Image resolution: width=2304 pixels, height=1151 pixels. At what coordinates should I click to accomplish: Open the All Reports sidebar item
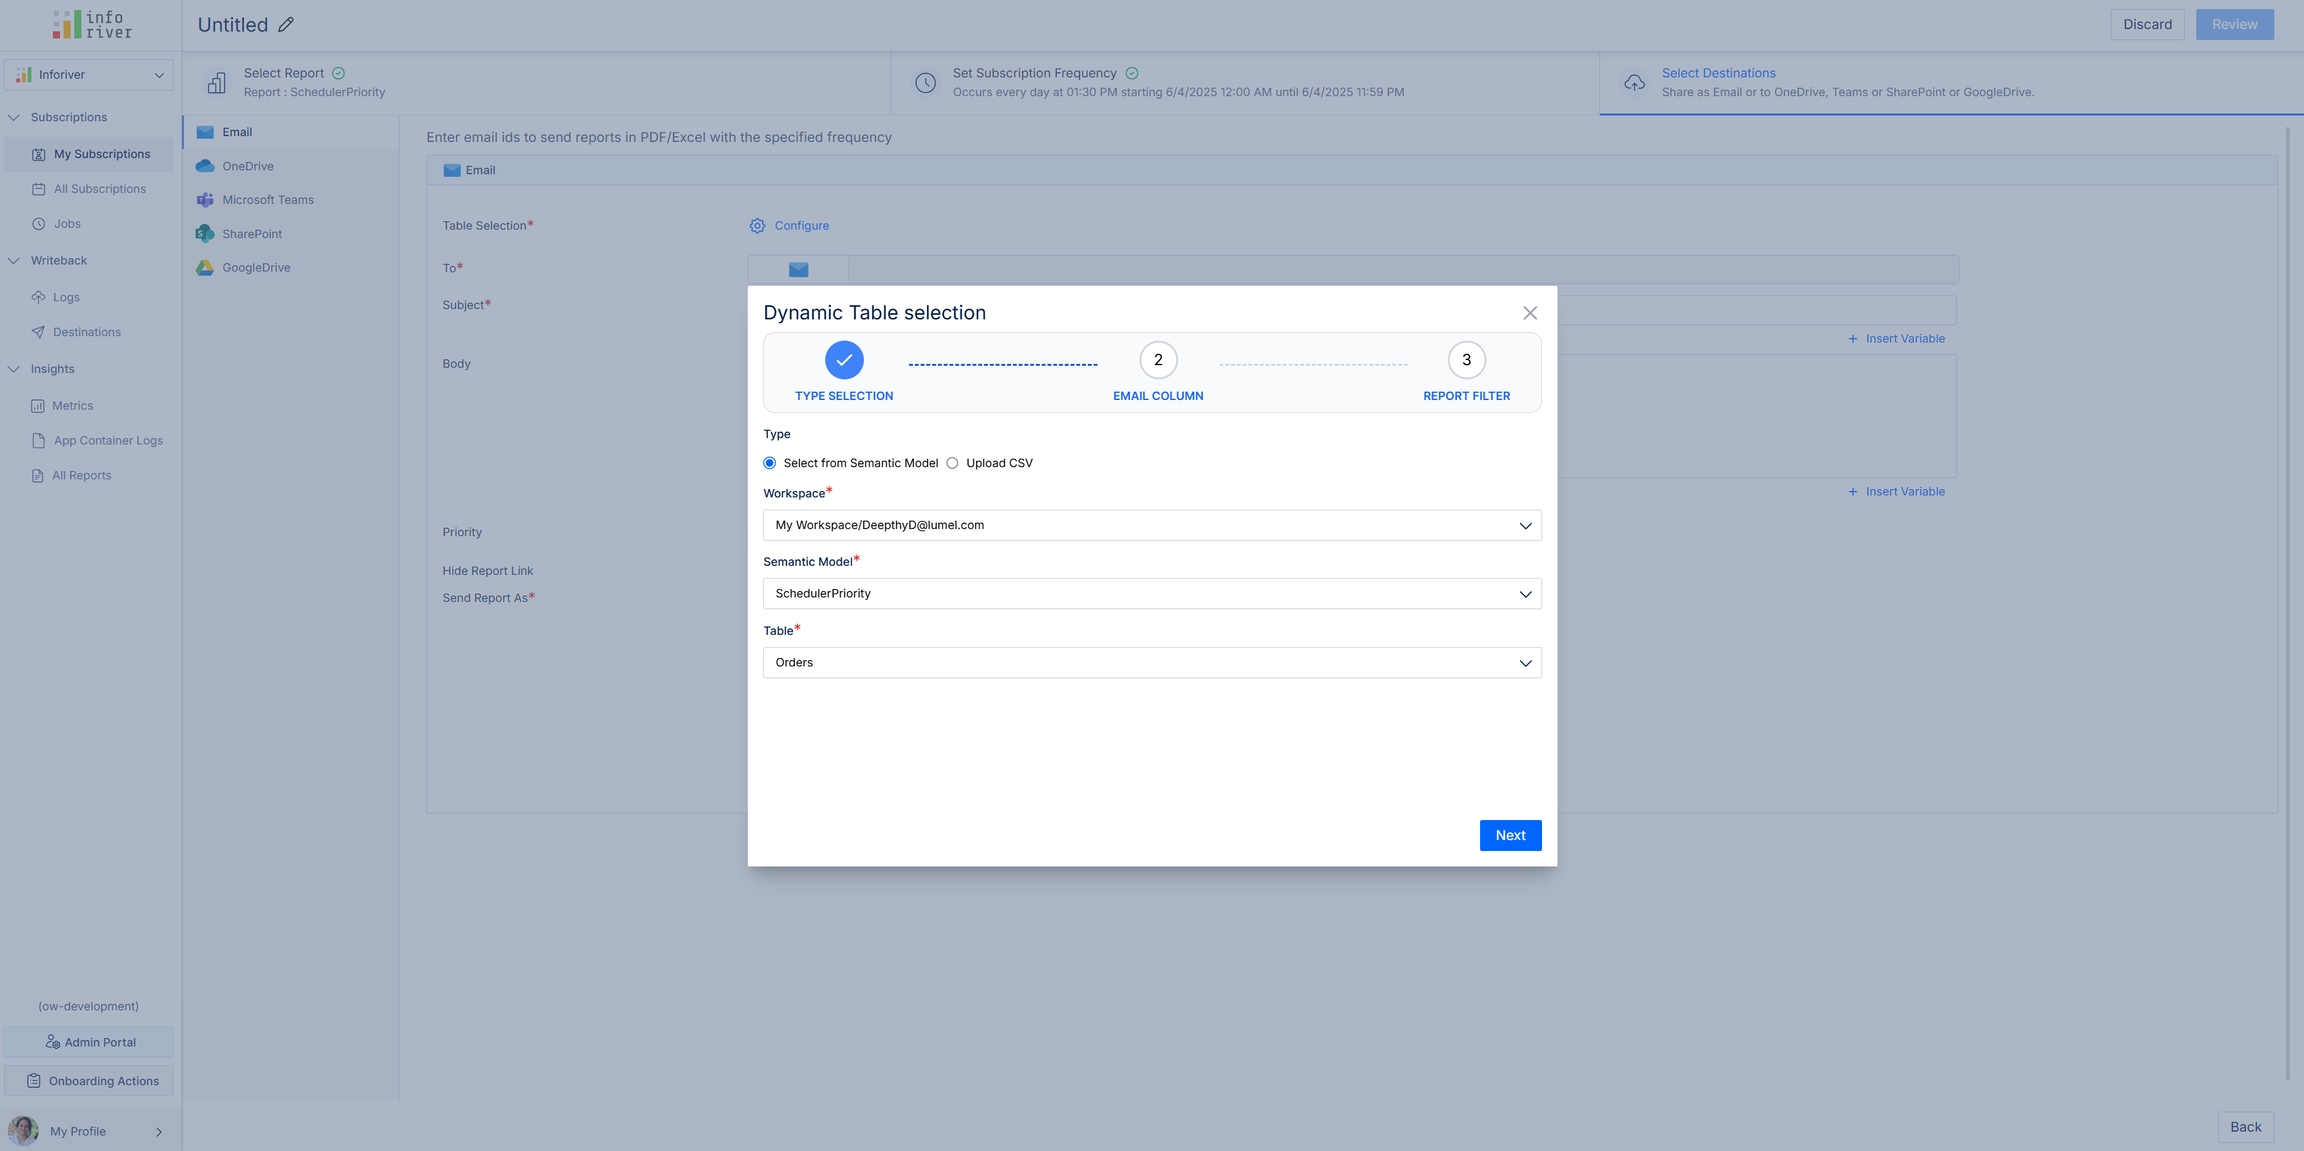click(81, 476)
